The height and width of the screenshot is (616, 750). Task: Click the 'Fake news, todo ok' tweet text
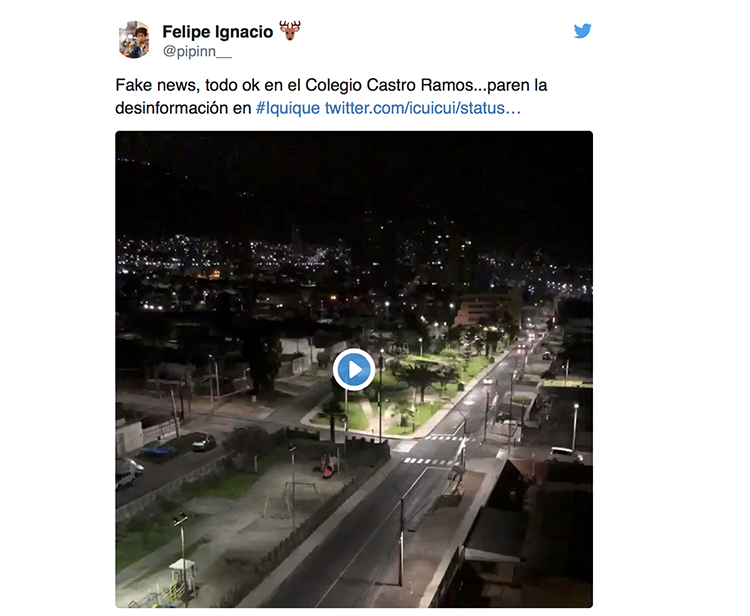click(331, 97)
